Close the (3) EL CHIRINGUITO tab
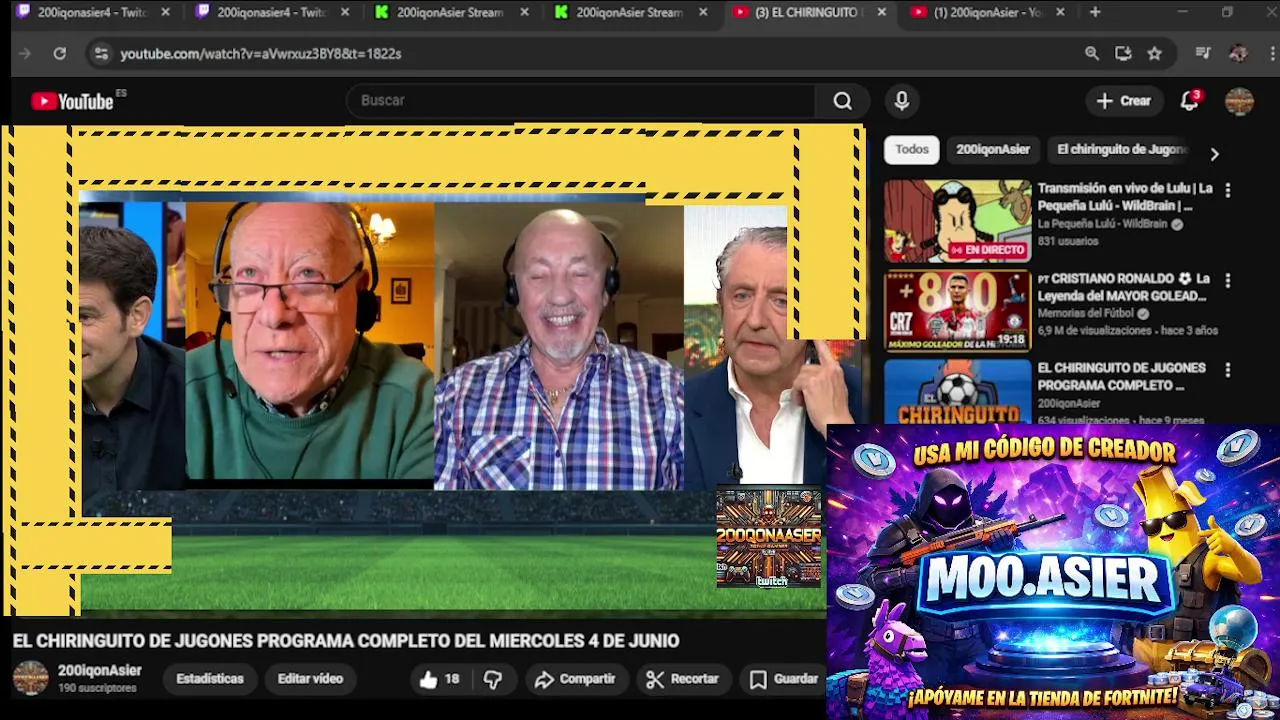Viewport: 1280px width, 720px height. point(881,13)
